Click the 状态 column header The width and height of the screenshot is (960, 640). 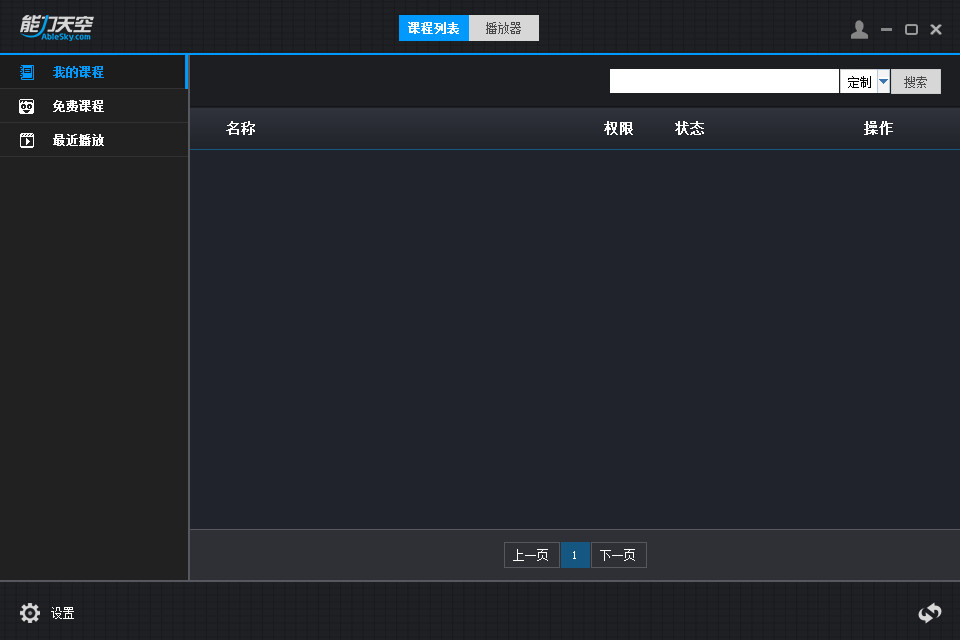690,128
